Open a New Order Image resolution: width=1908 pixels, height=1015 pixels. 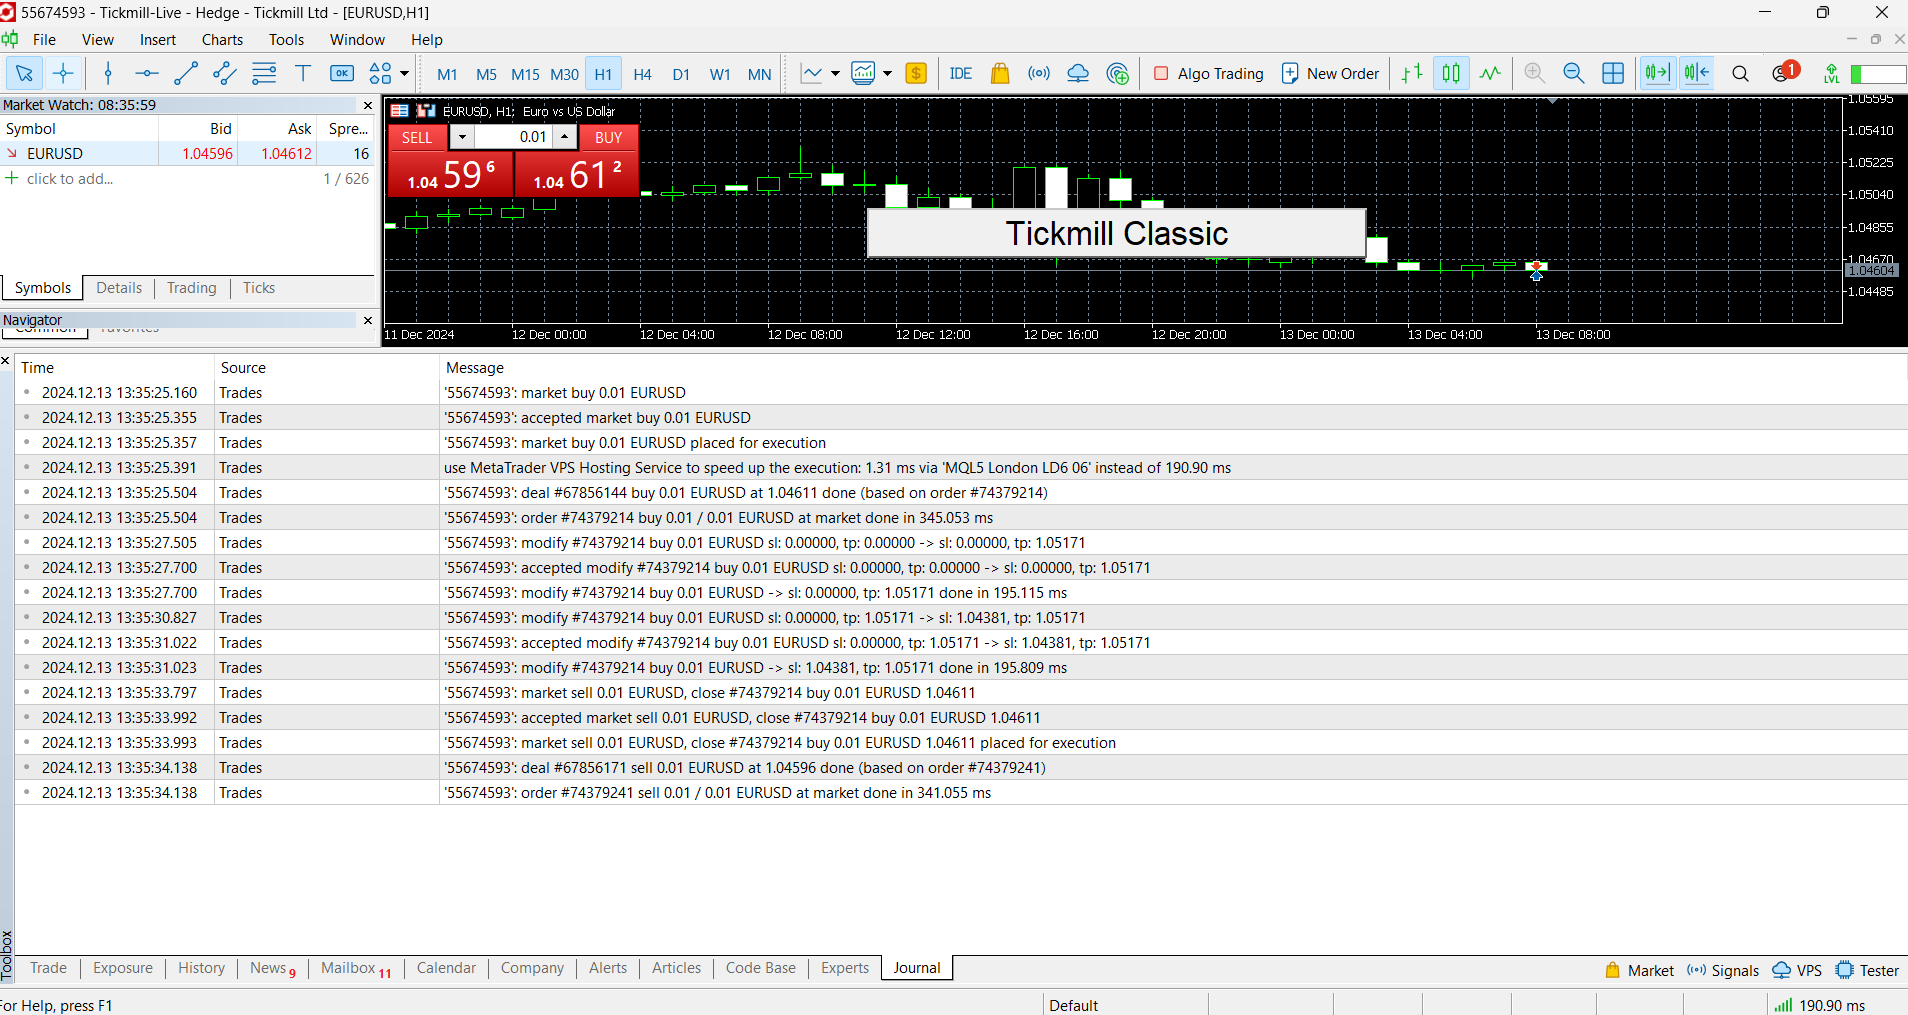(1330, 73)
